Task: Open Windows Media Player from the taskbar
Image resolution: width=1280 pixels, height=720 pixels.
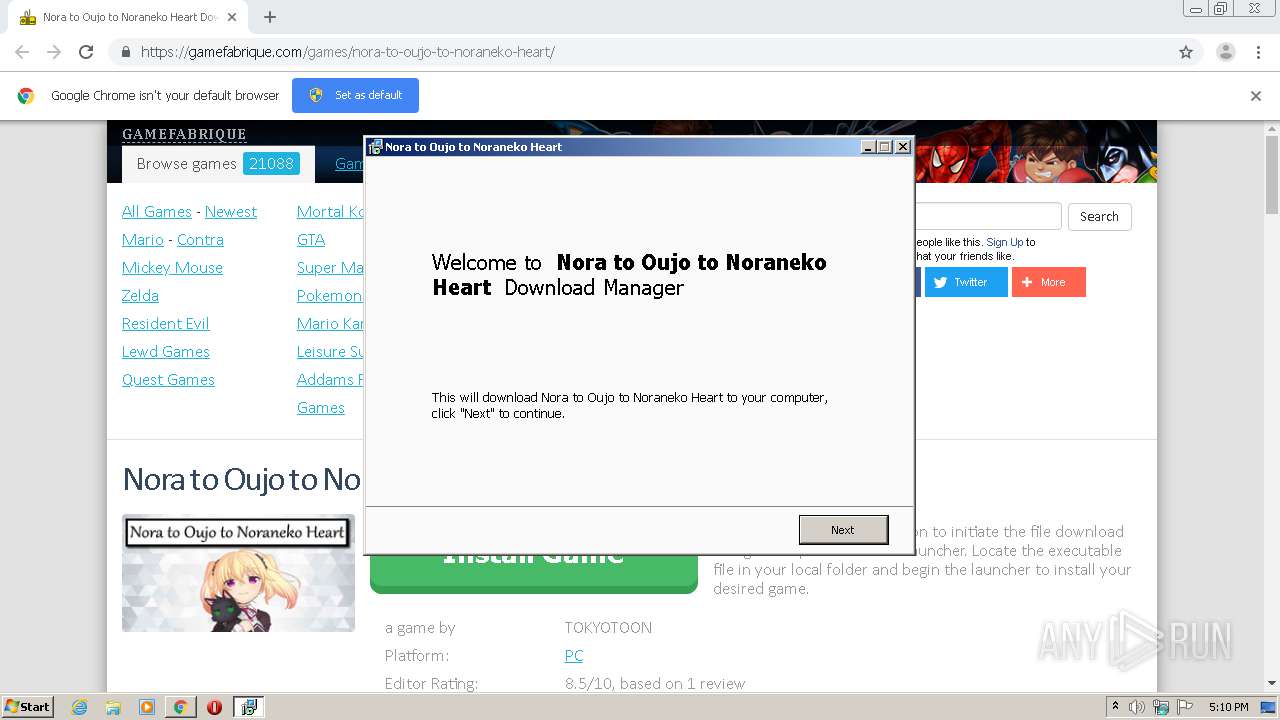Action: [147, 707]
